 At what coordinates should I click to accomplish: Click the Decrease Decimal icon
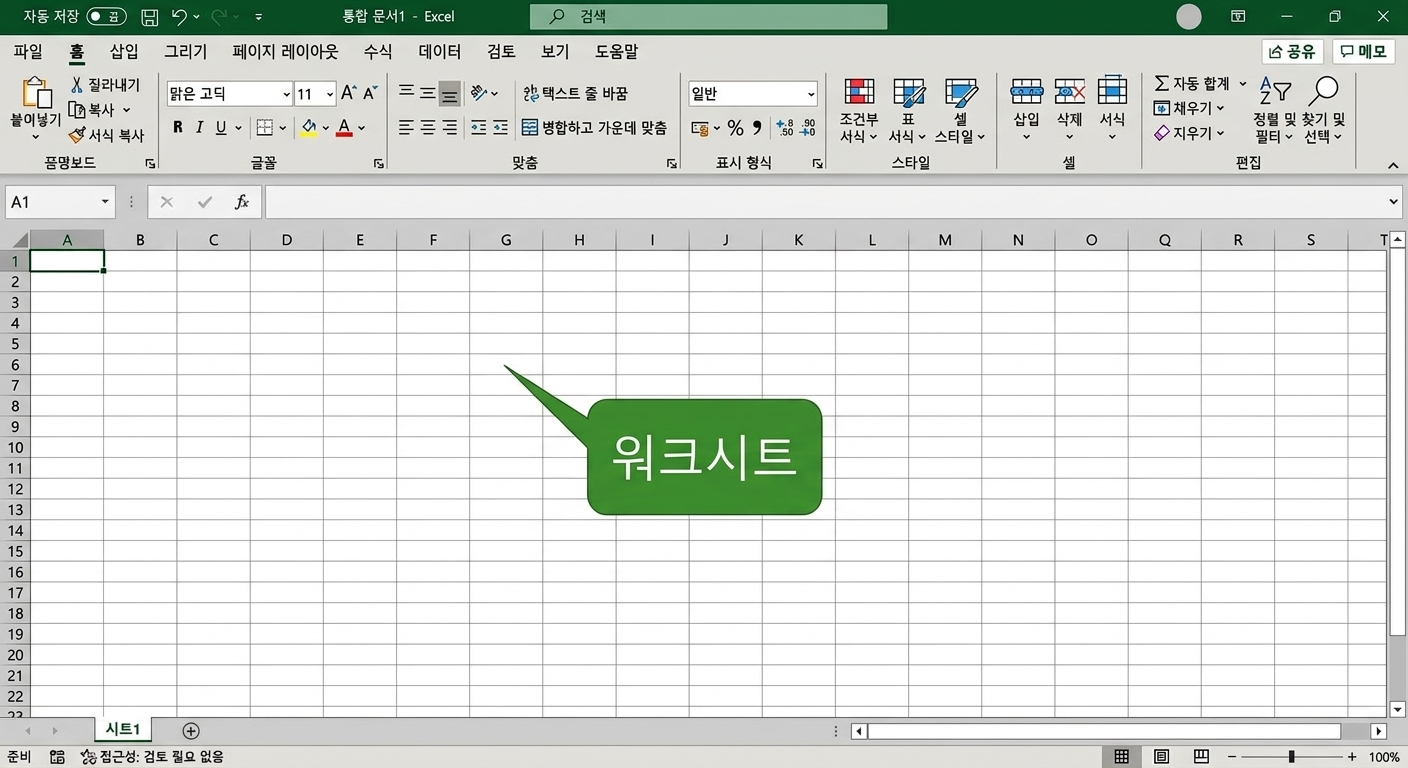807,128
